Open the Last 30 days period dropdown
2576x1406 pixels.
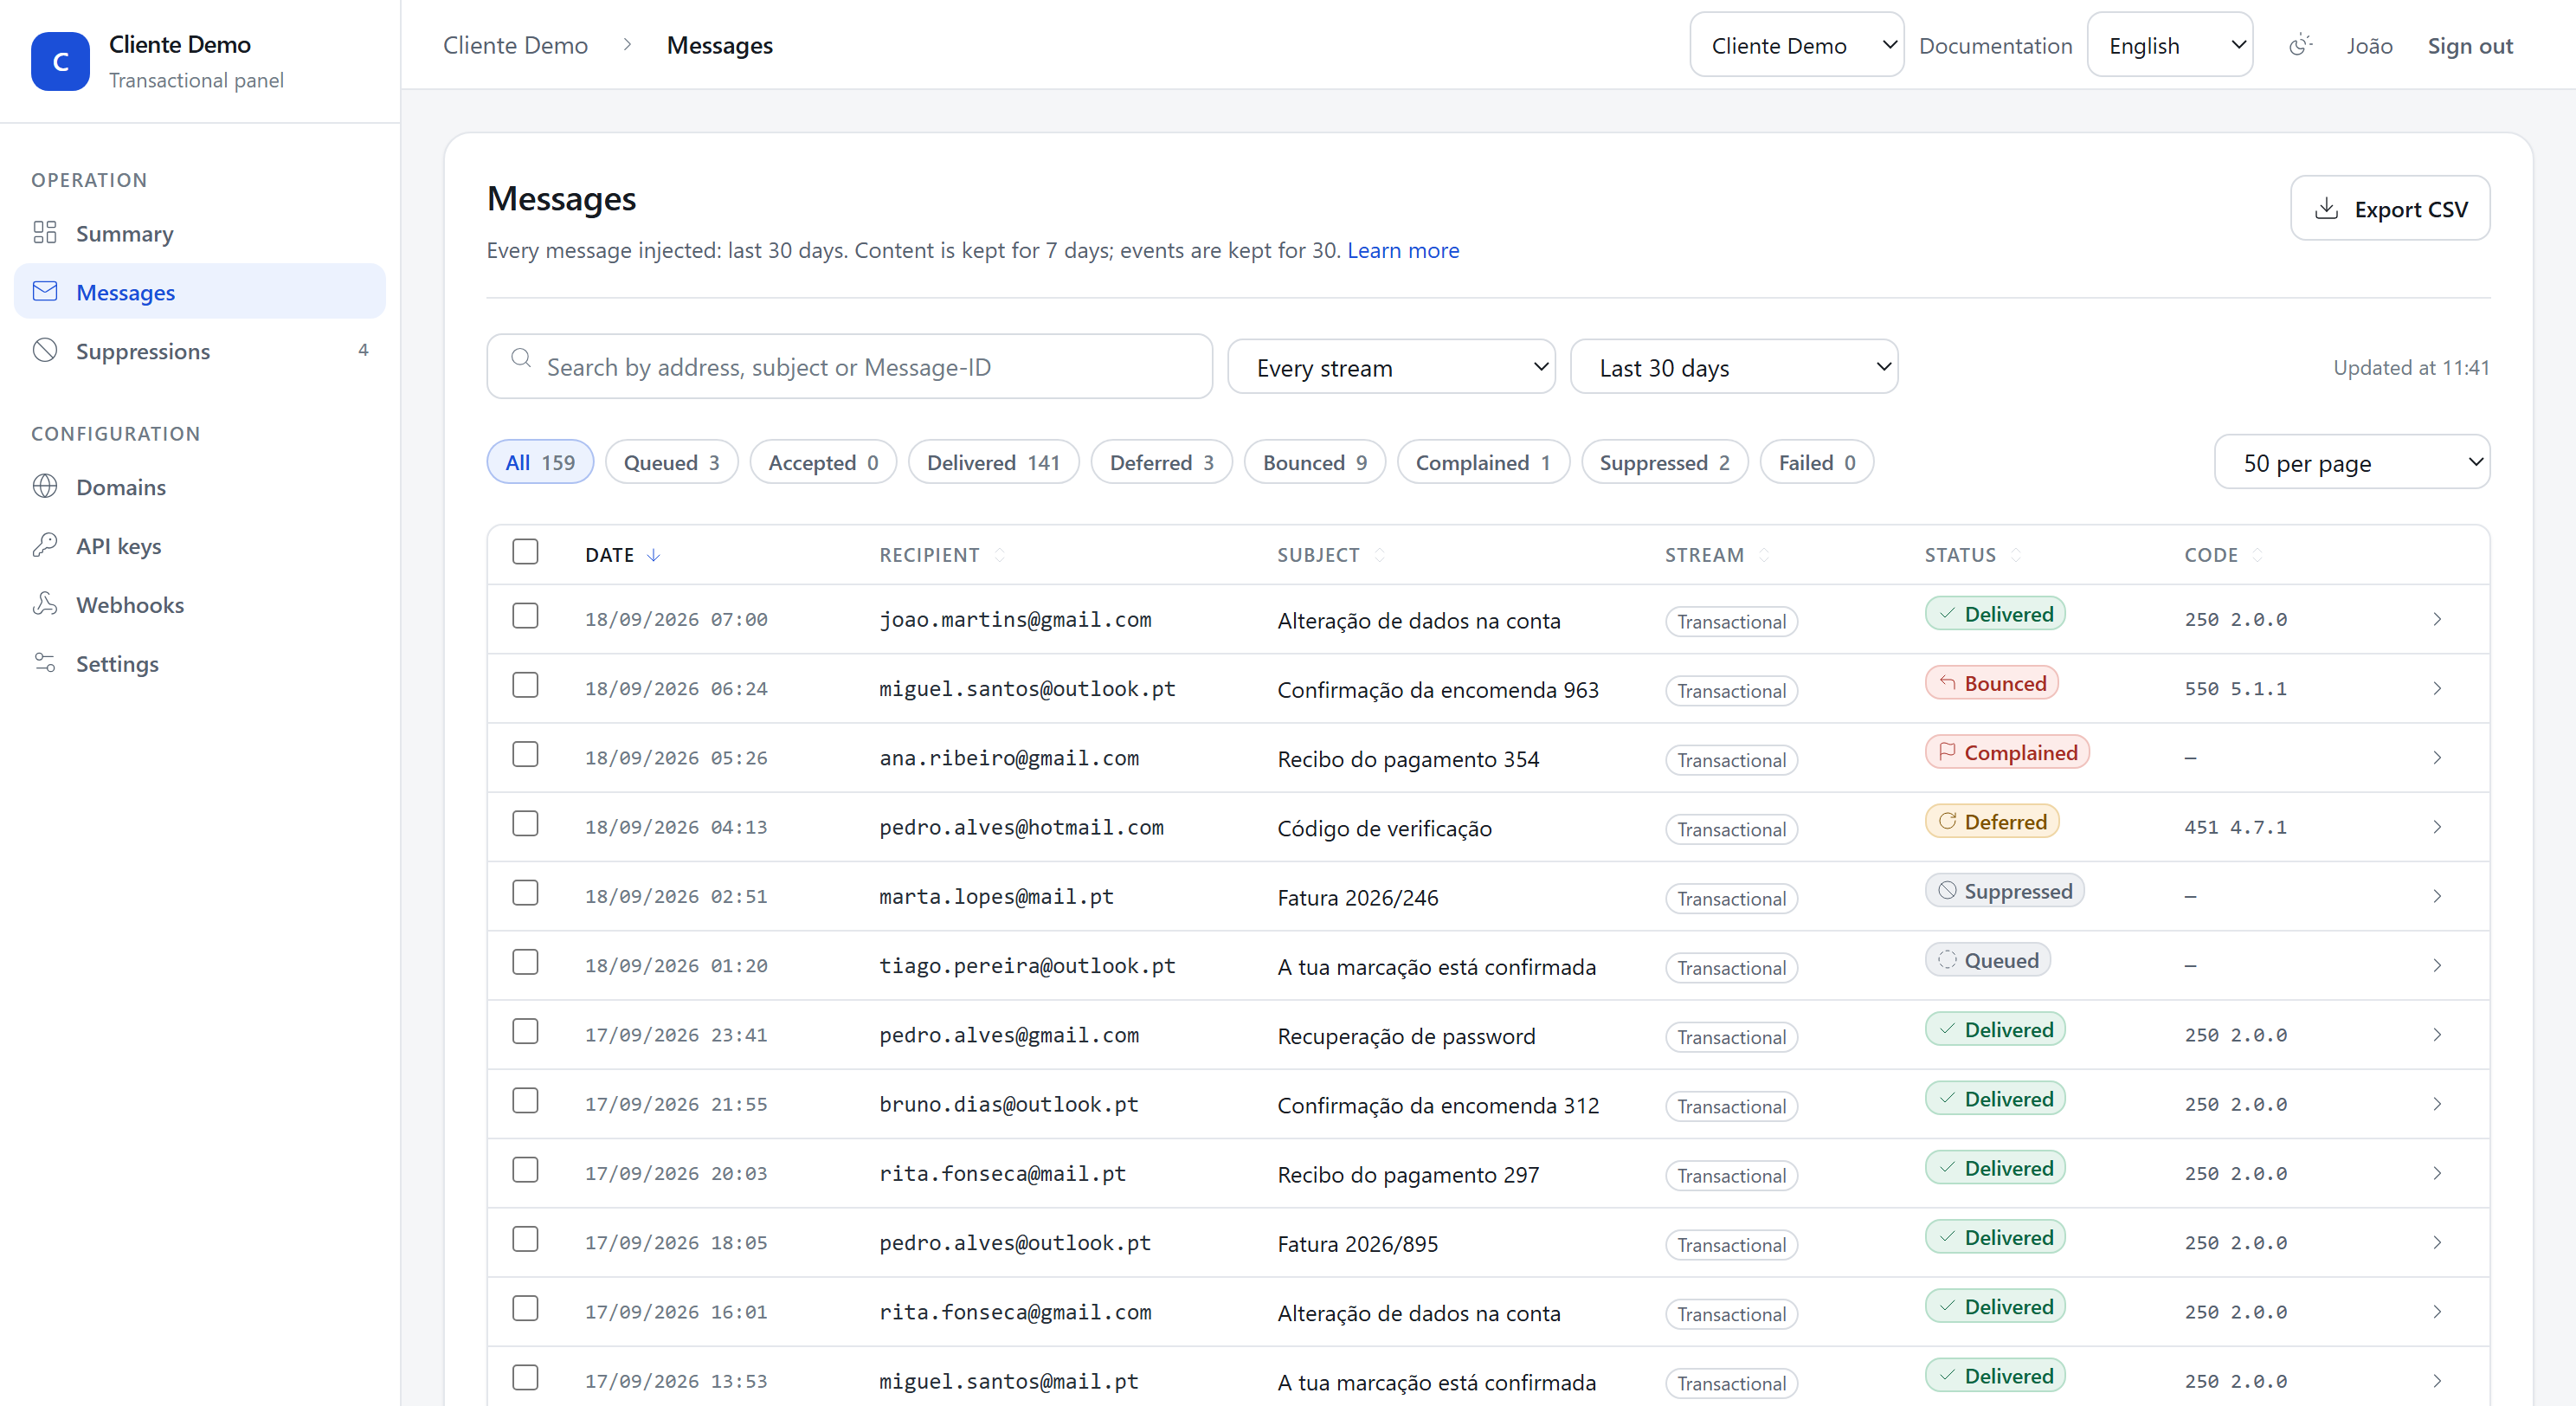pos(1734,367)
